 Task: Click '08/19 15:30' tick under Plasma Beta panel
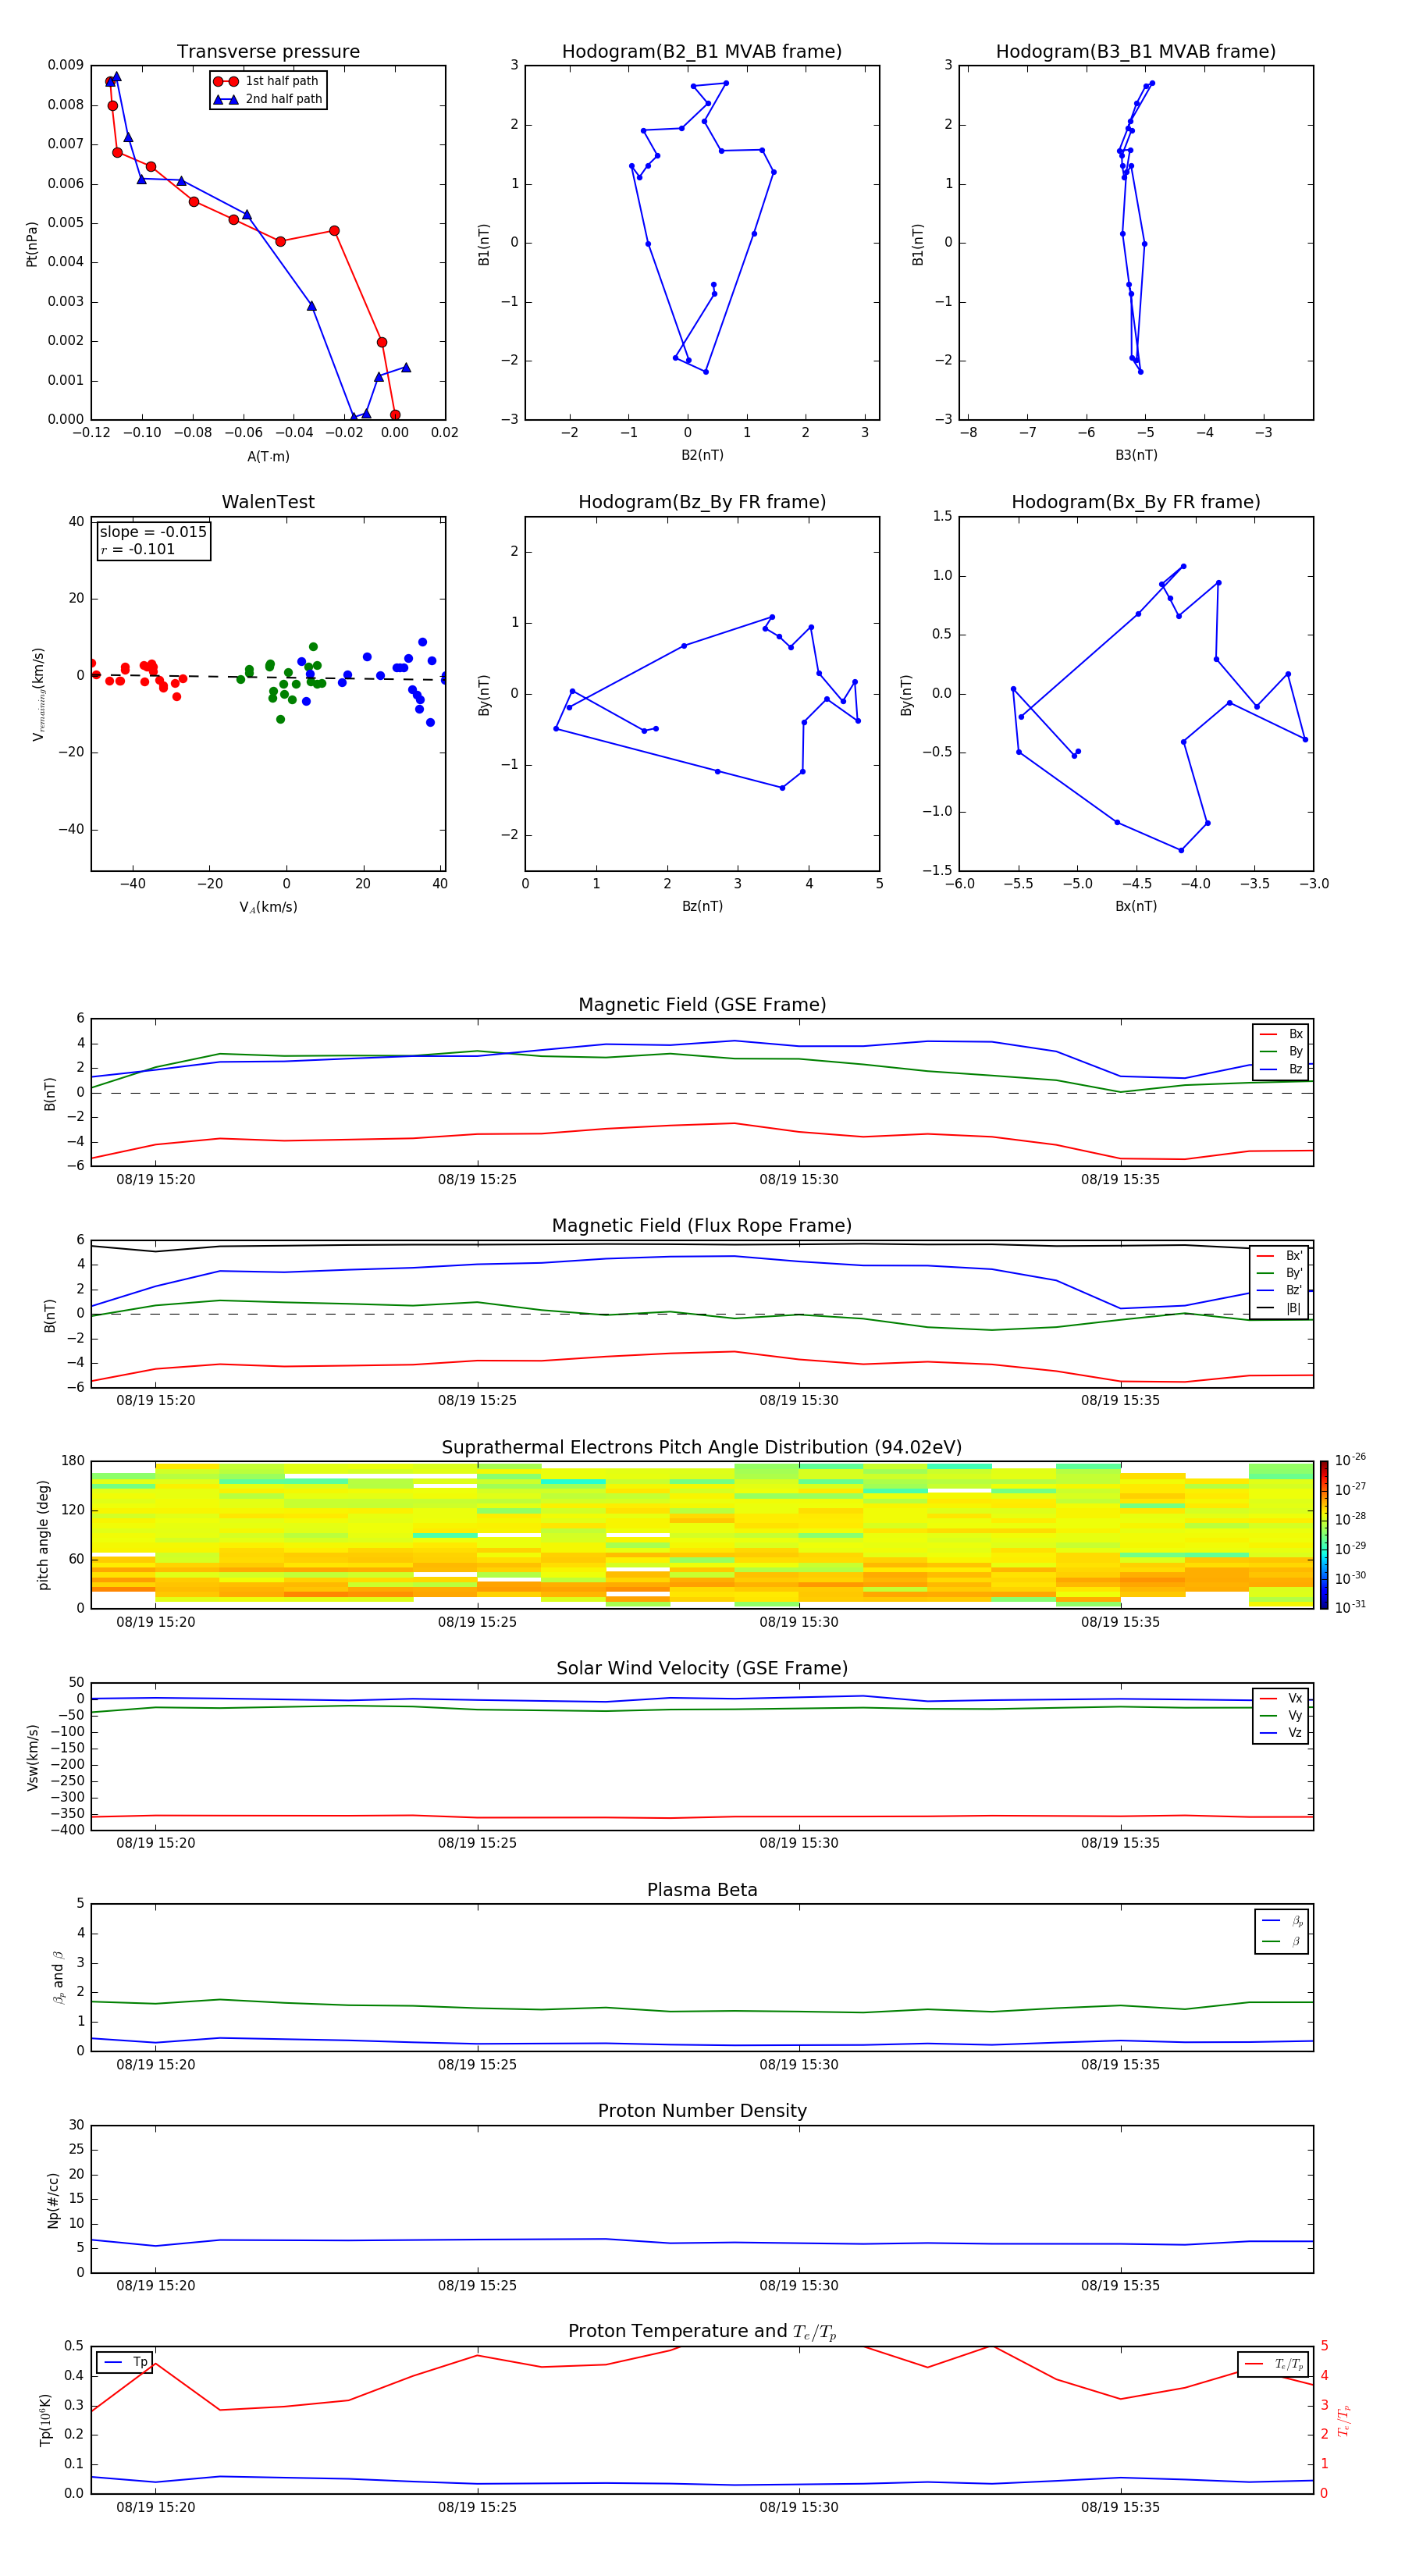pos(798,2064)
